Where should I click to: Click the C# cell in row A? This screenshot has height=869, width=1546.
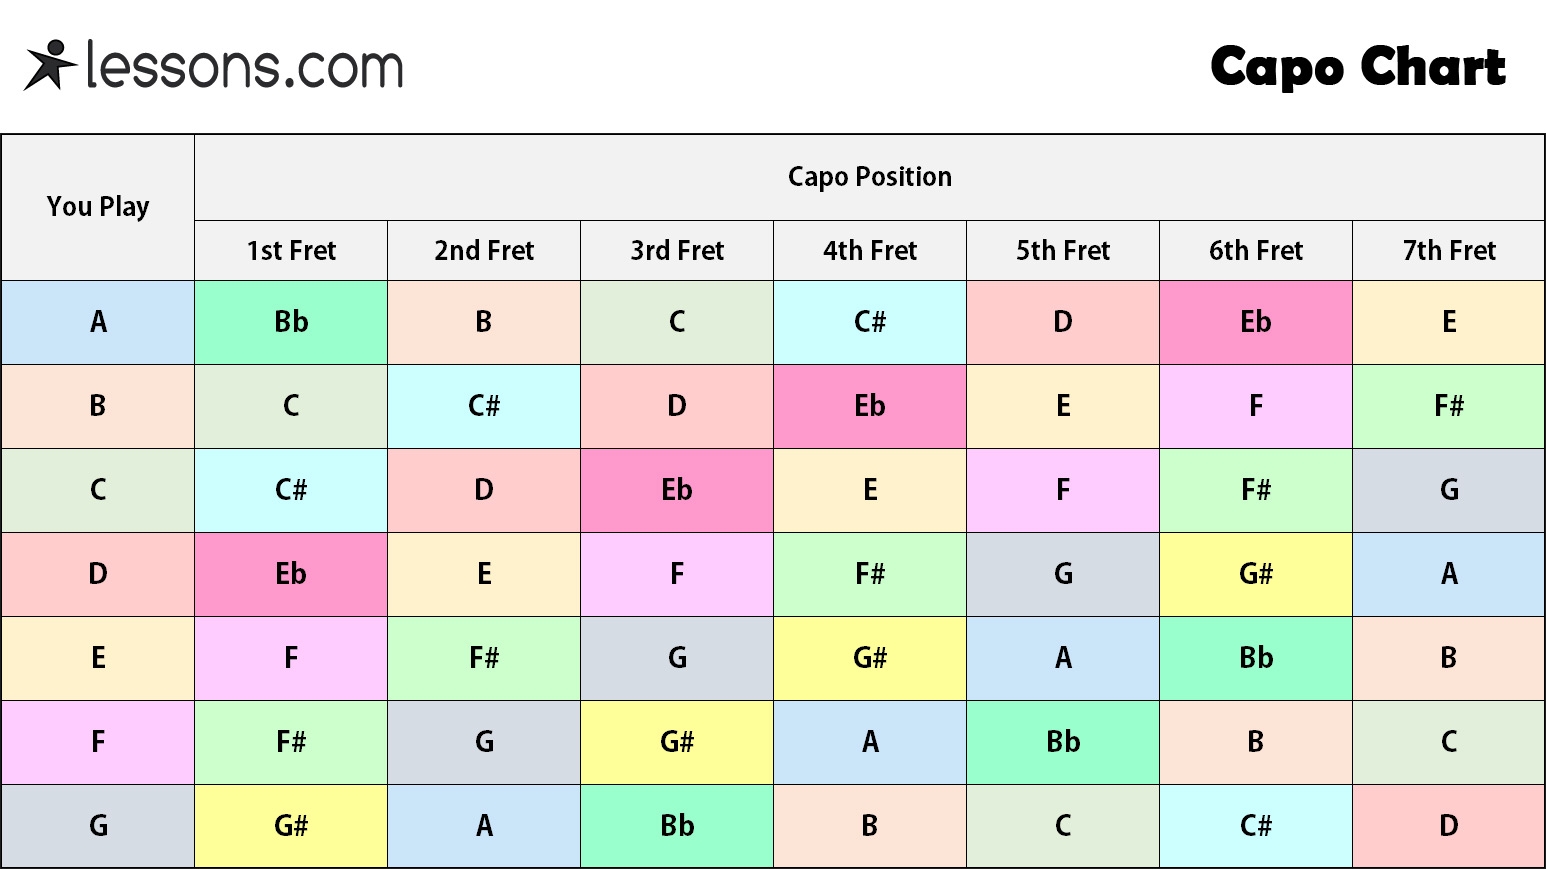pyautogui.click(x=870, y=322)
